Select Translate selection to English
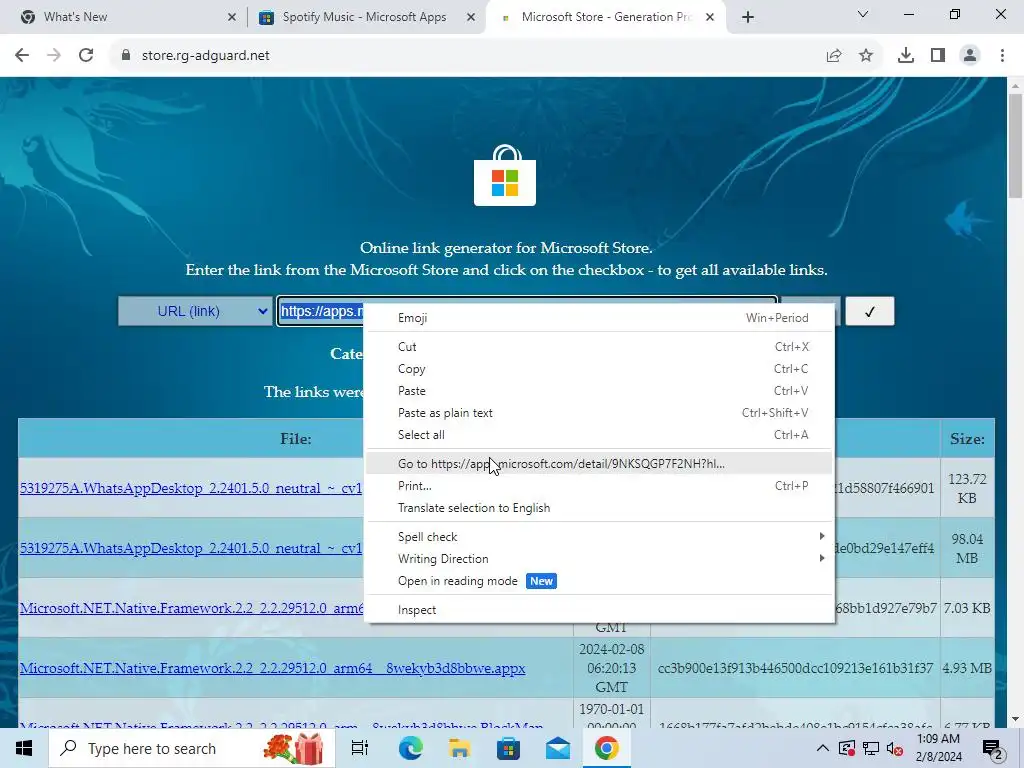This screenshot has height=768, width=1024. tap(600, 508)
